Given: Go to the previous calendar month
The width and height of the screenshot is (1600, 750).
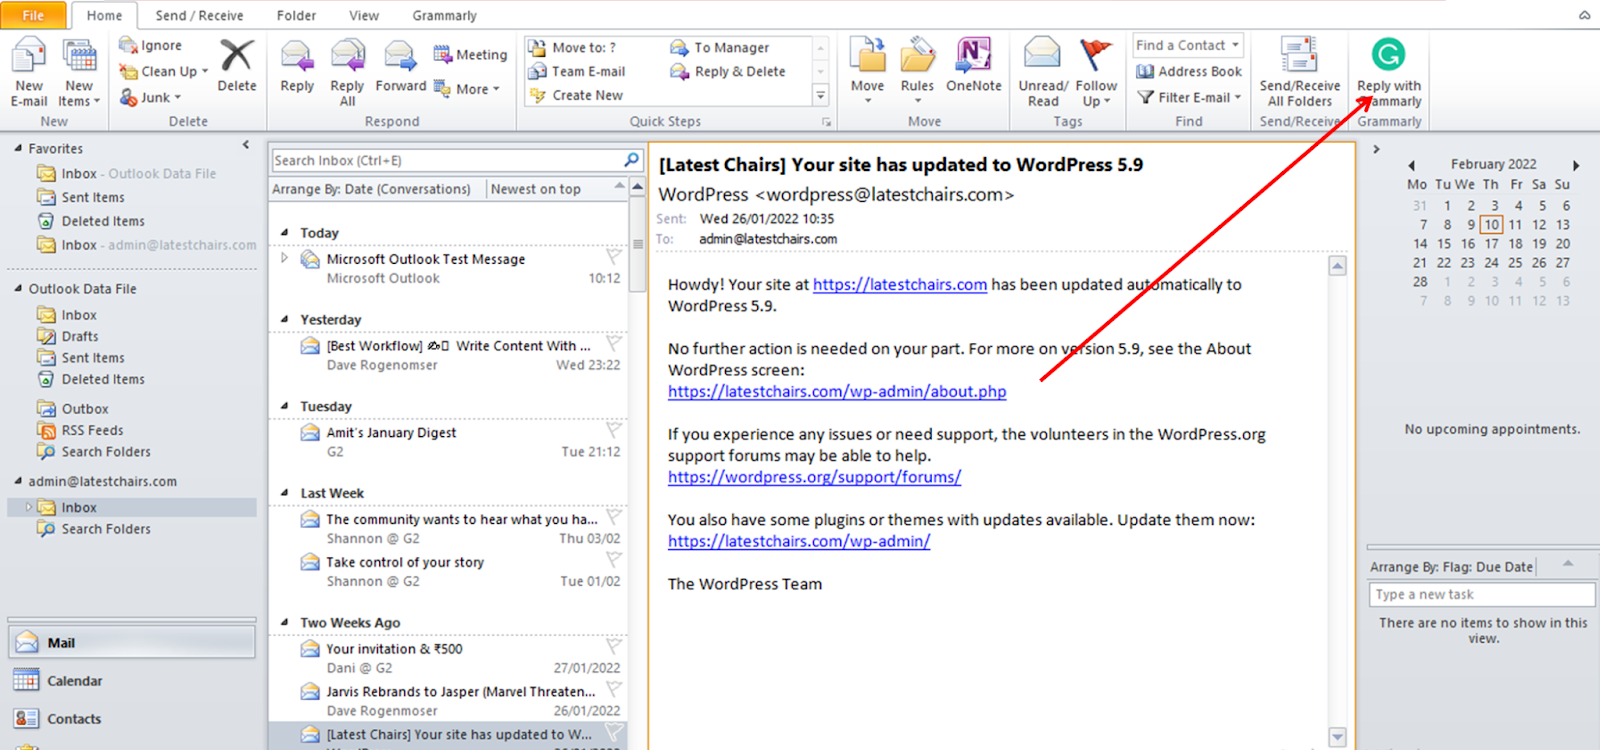Looking at the screenshot, I should 1411,165.
